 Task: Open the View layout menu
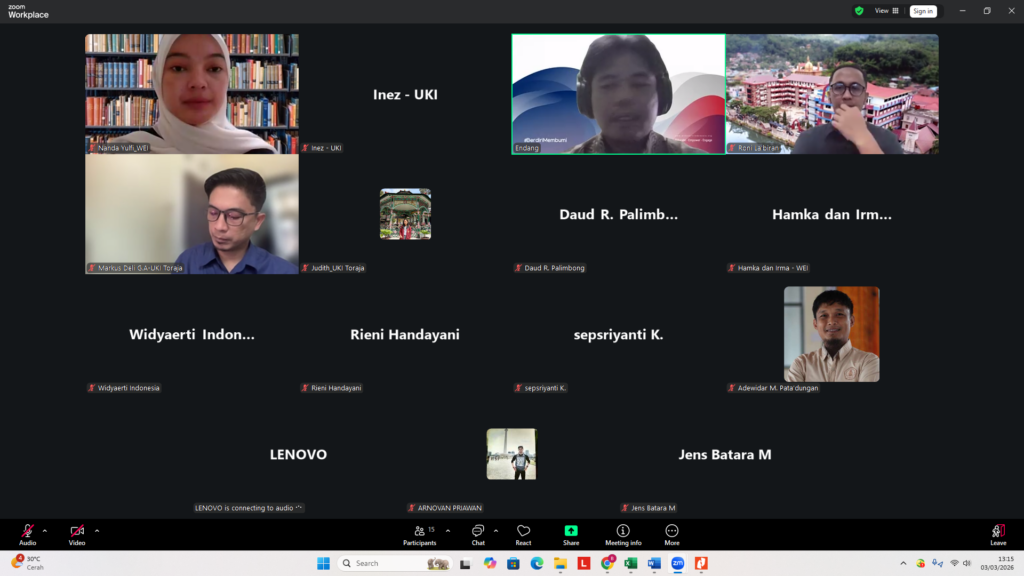pos(887,11)
